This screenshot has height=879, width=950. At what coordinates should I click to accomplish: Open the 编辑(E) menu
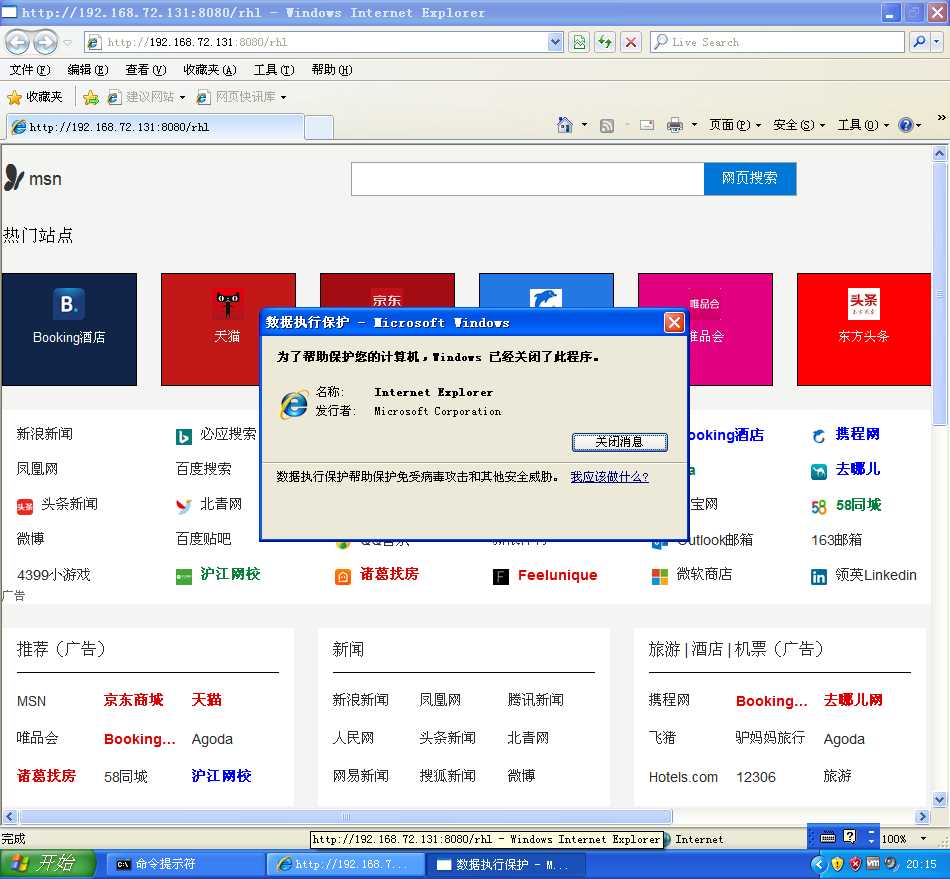point(88,70)
